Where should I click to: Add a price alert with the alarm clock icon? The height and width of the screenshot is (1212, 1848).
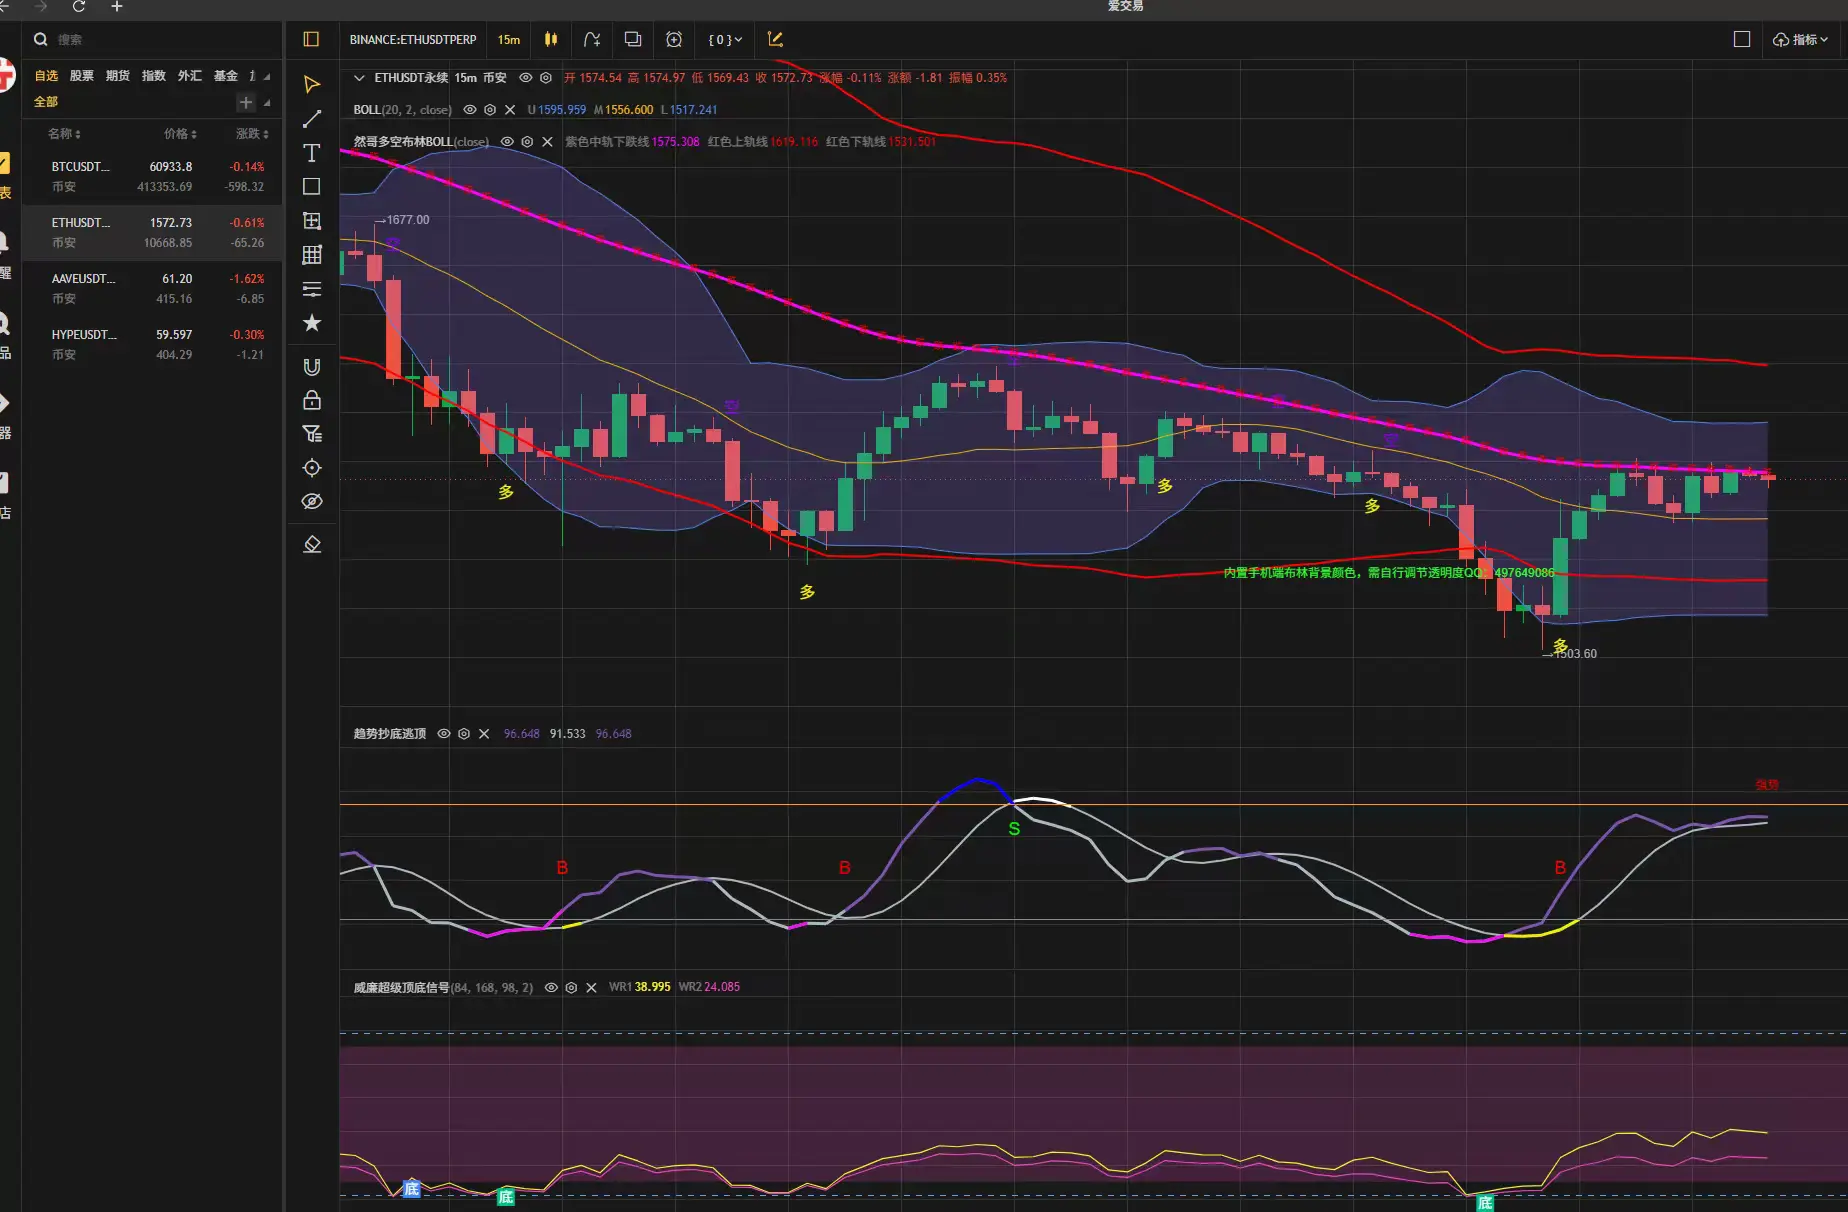(674, 39)
